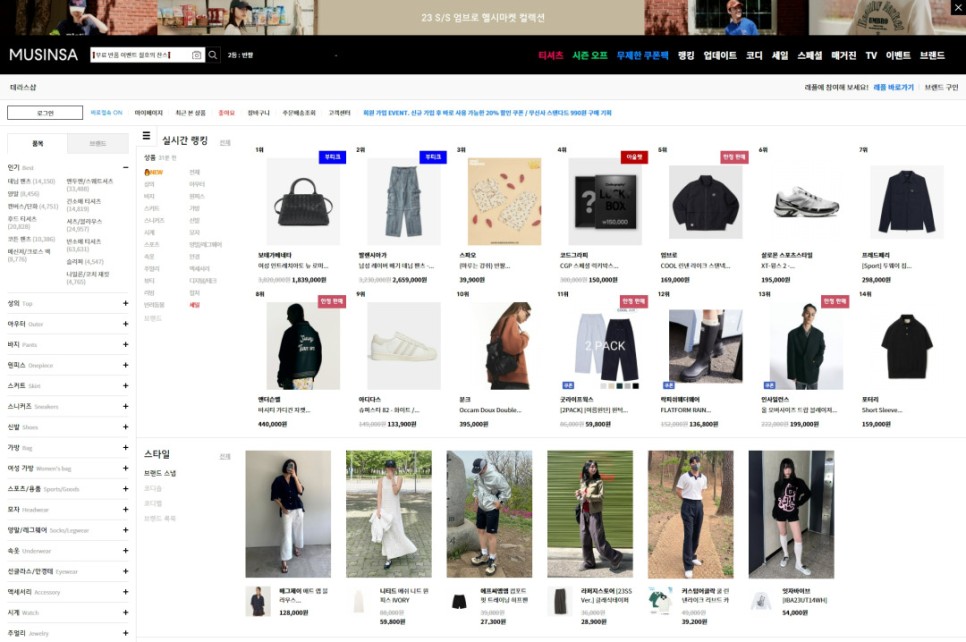Image resolution: width=966 pixels, height=642 pixels.
Task: Open 최근 본 상품 link
Action: tap(190, 113)
